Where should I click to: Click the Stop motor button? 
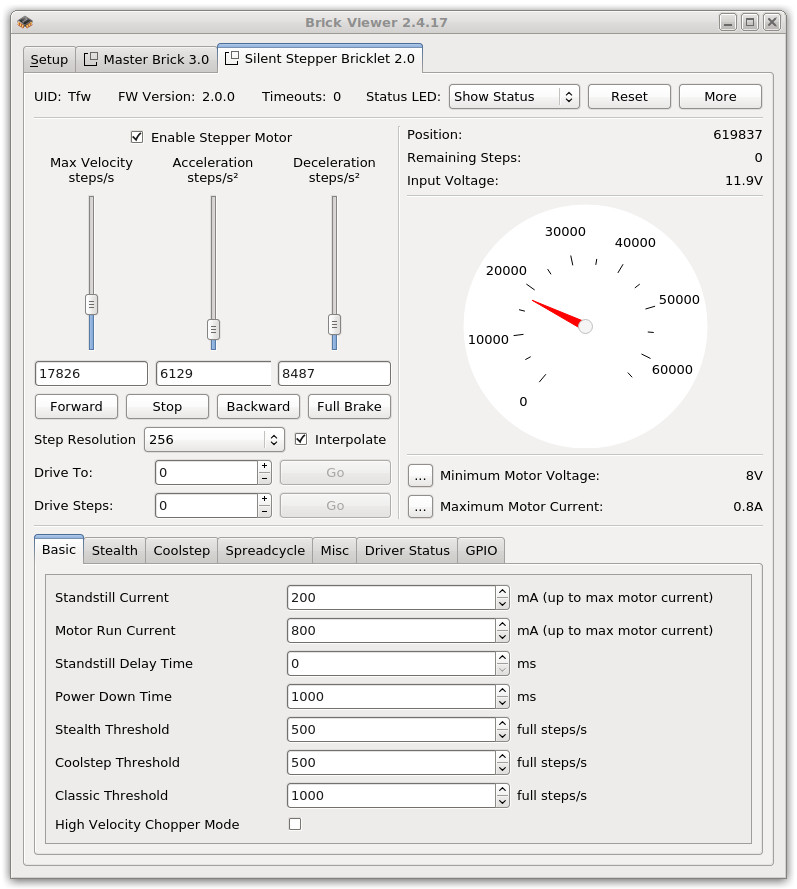167,407
